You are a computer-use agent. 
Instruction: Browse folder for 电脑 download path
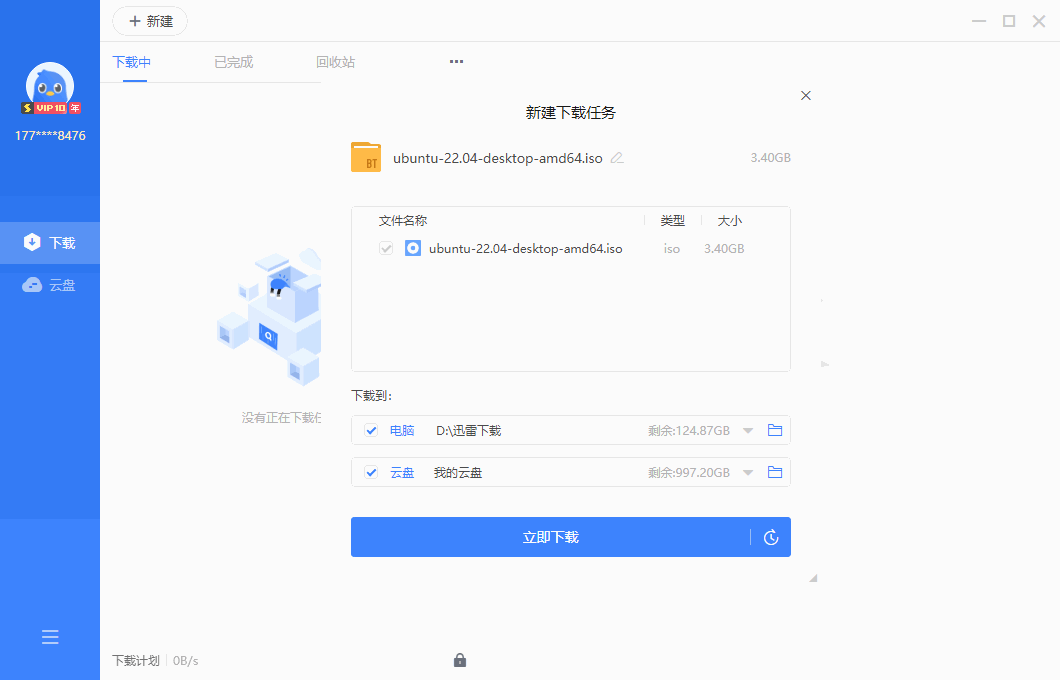coord(775,430)
